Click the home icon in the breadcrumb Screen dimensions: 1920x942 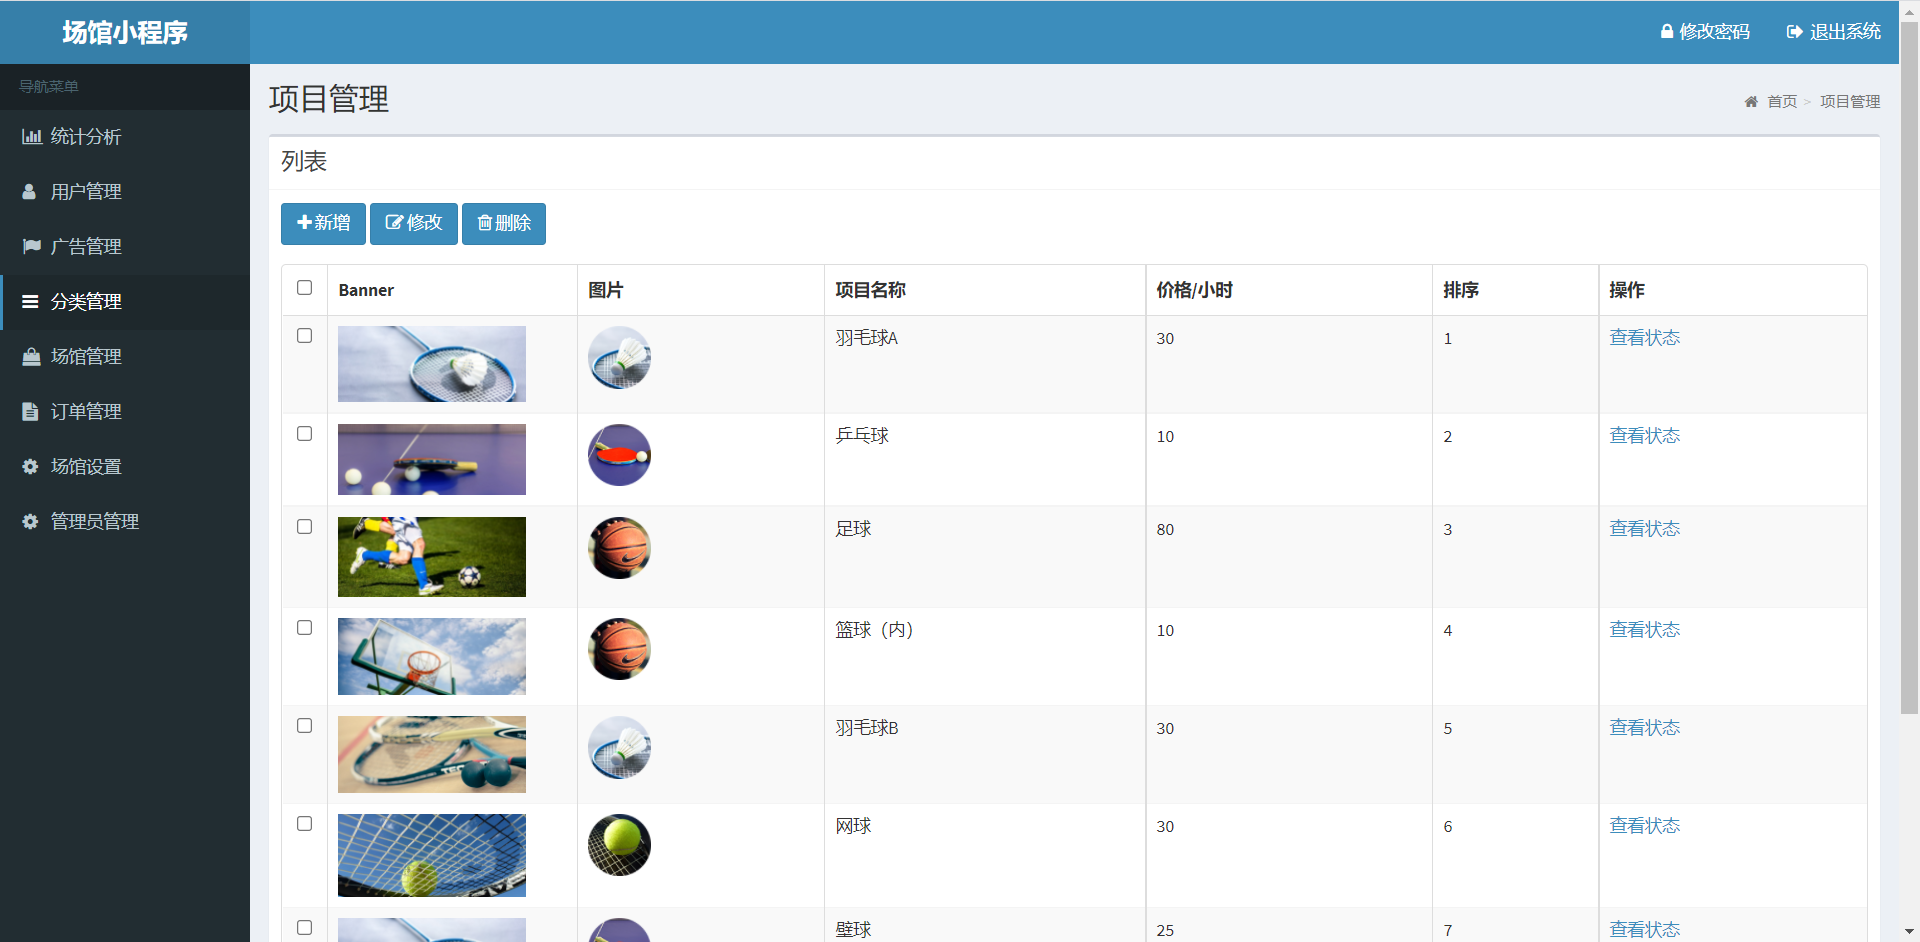tap(1751, 102)
